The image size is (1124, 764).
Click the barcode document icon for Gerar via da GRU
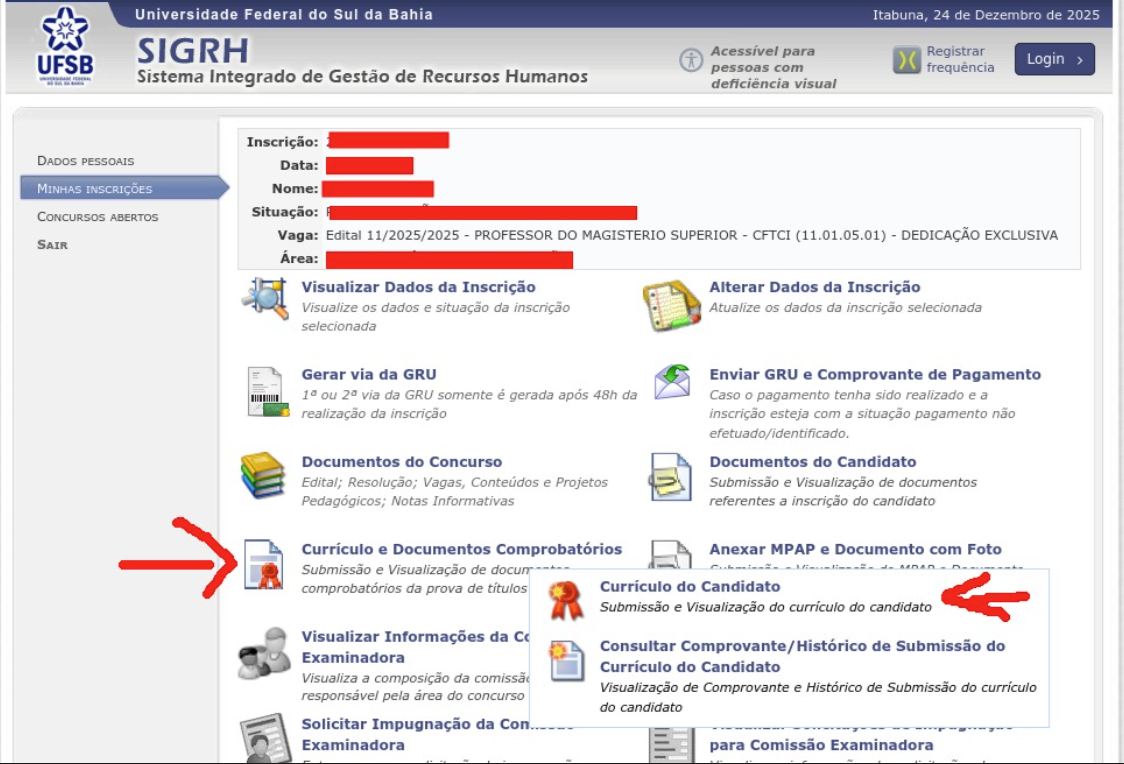pyautogui.click(x=266, y=391)
